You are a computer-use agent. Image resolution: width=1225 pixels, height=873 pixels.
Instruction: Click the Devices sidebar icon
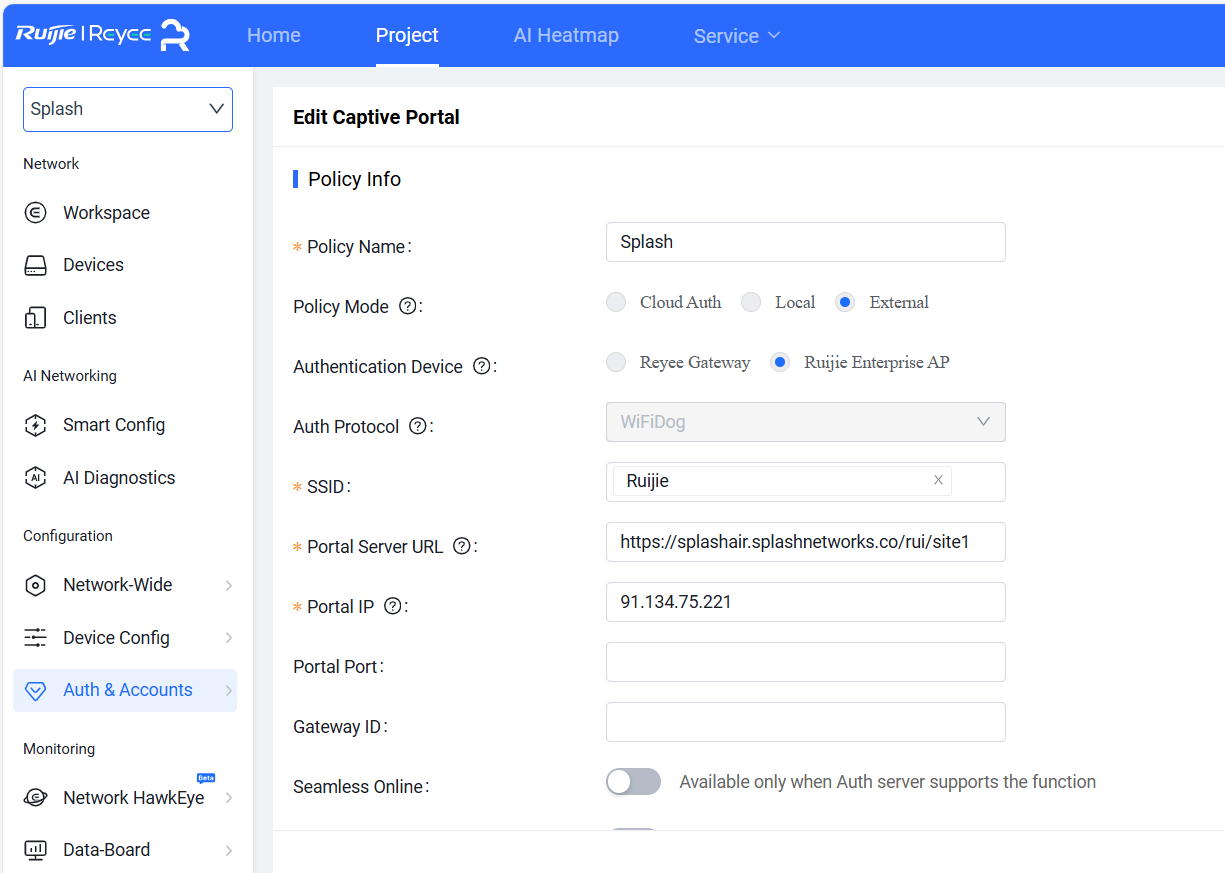coord(35,265)
